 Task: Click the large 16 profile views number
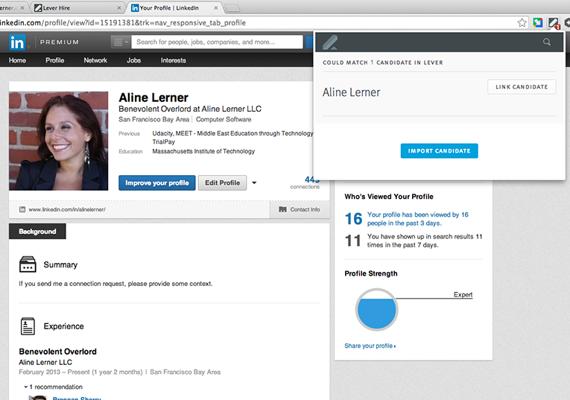pyautogui.click(x=353, y=219)
